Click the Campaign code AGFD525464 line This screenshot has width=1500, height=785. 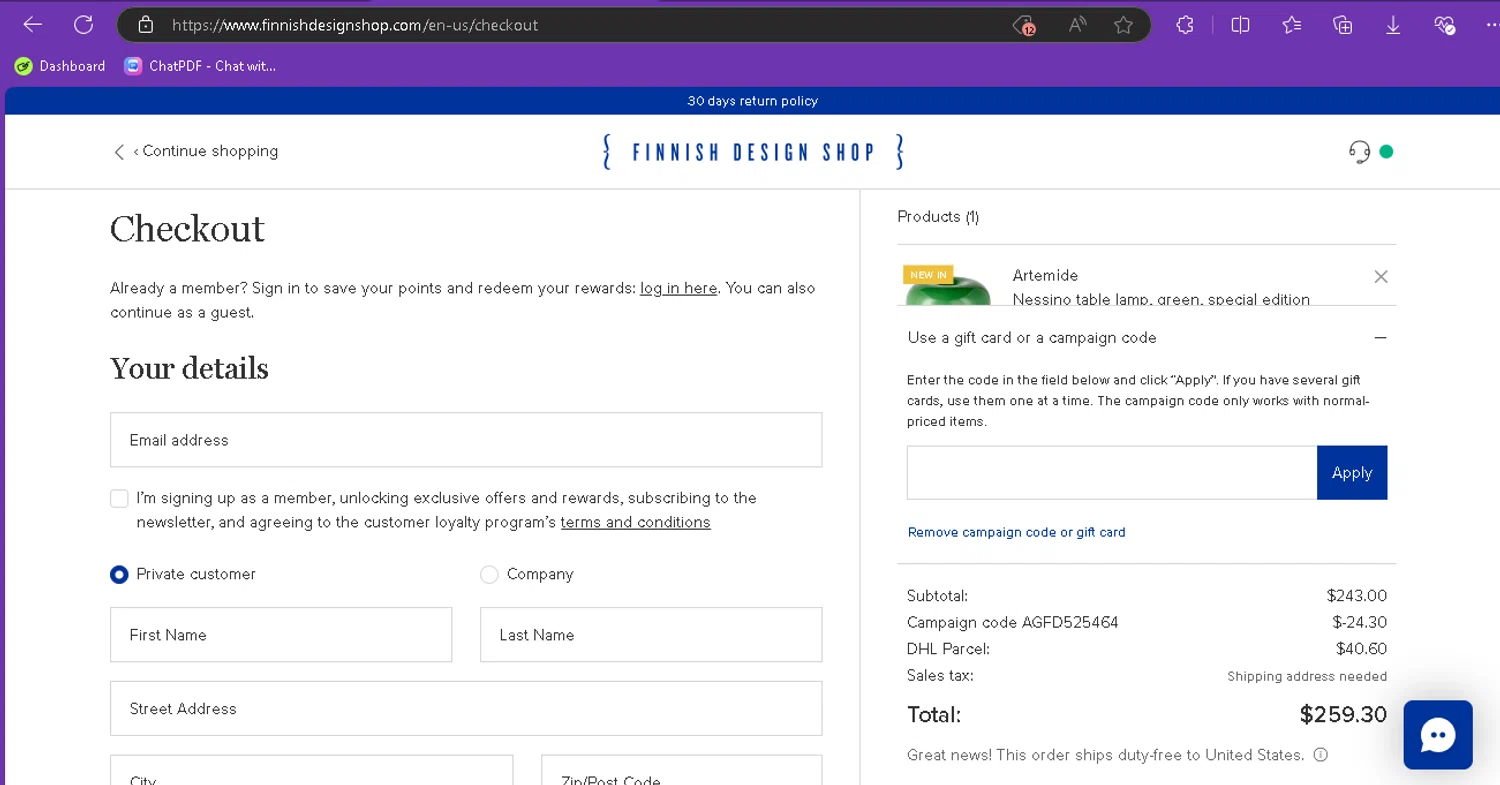pos(1012,622)
